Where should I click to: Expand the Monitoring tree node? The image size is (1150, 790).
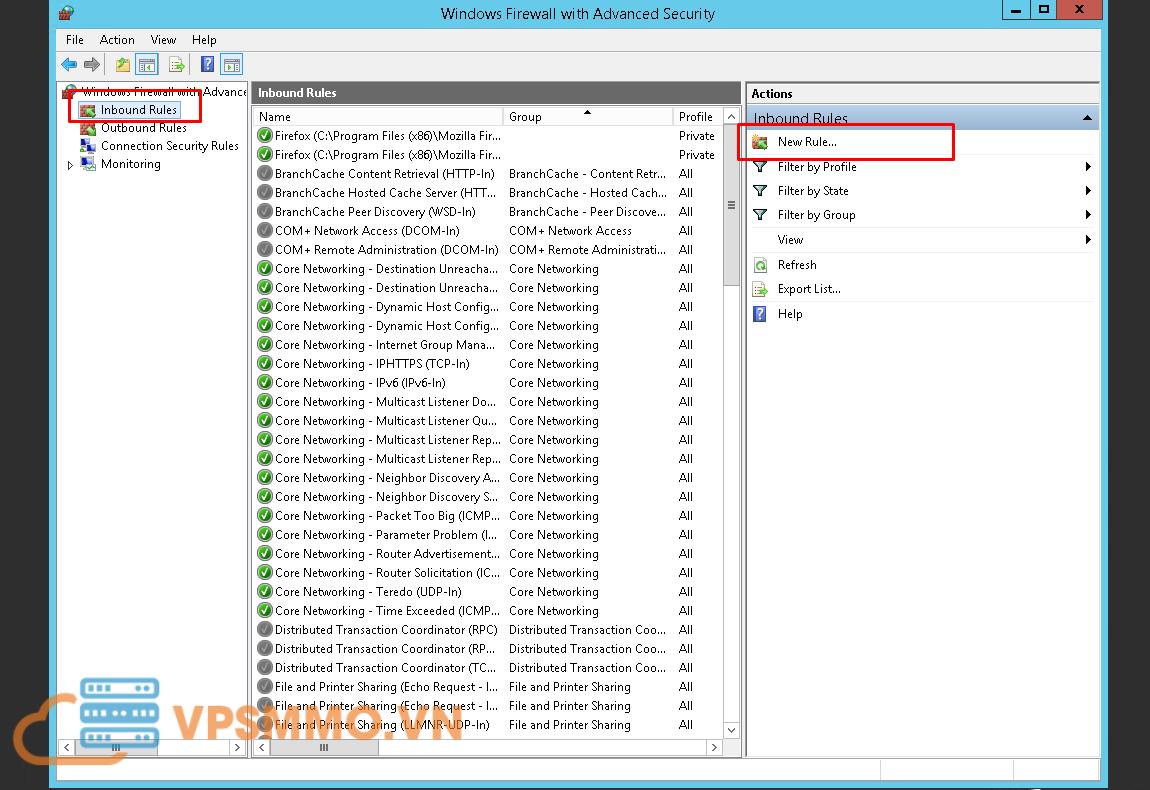[70, 165]
